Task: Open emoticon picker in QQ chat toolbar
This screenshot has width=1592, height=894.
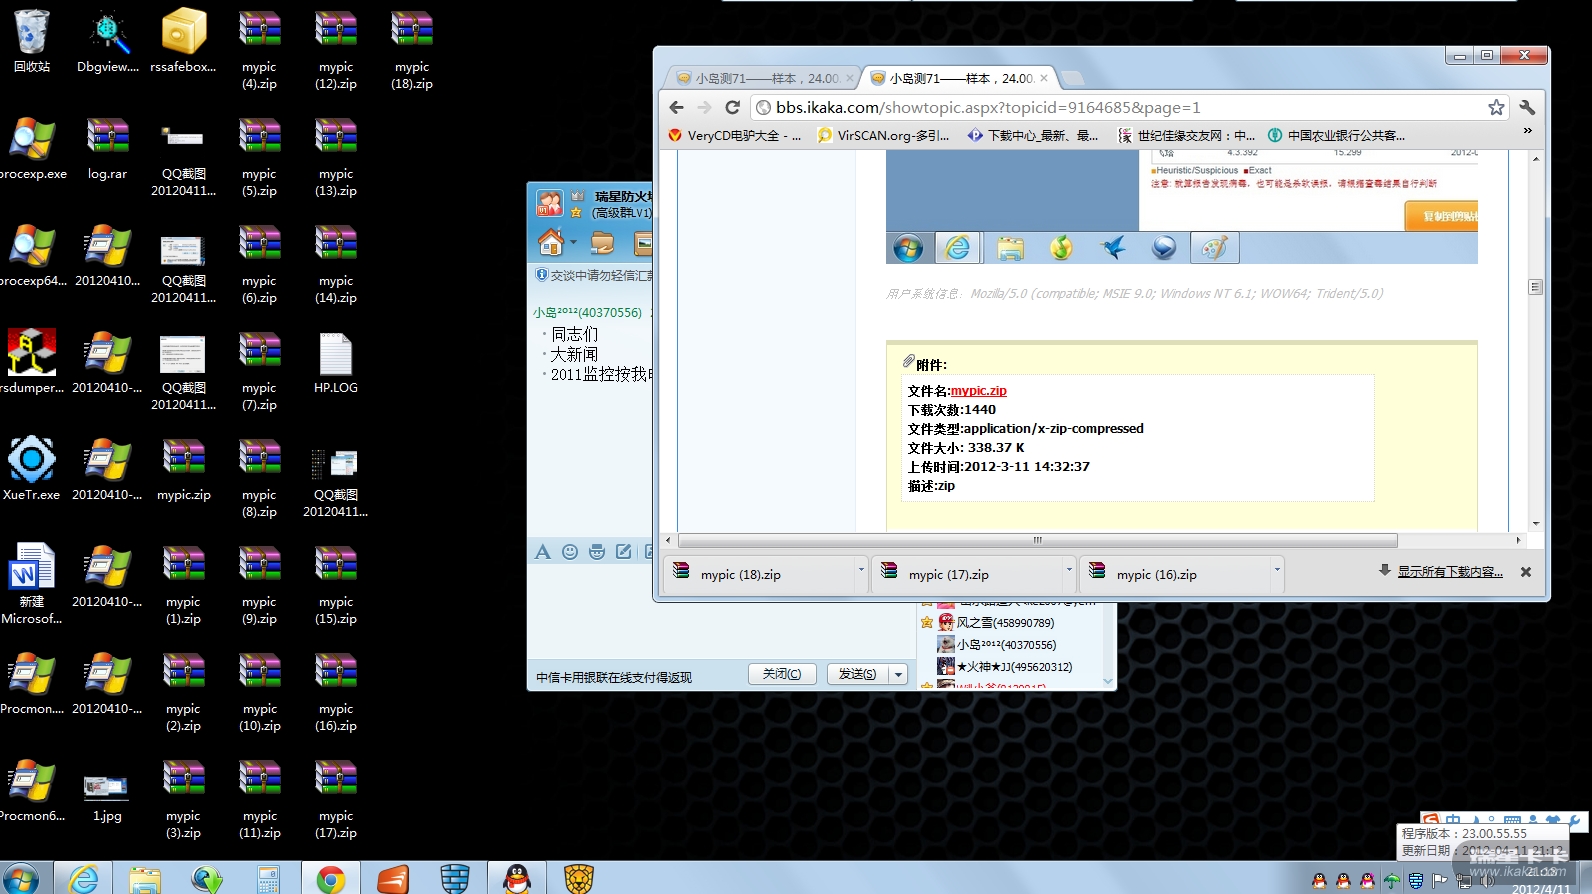Action: 570,551
